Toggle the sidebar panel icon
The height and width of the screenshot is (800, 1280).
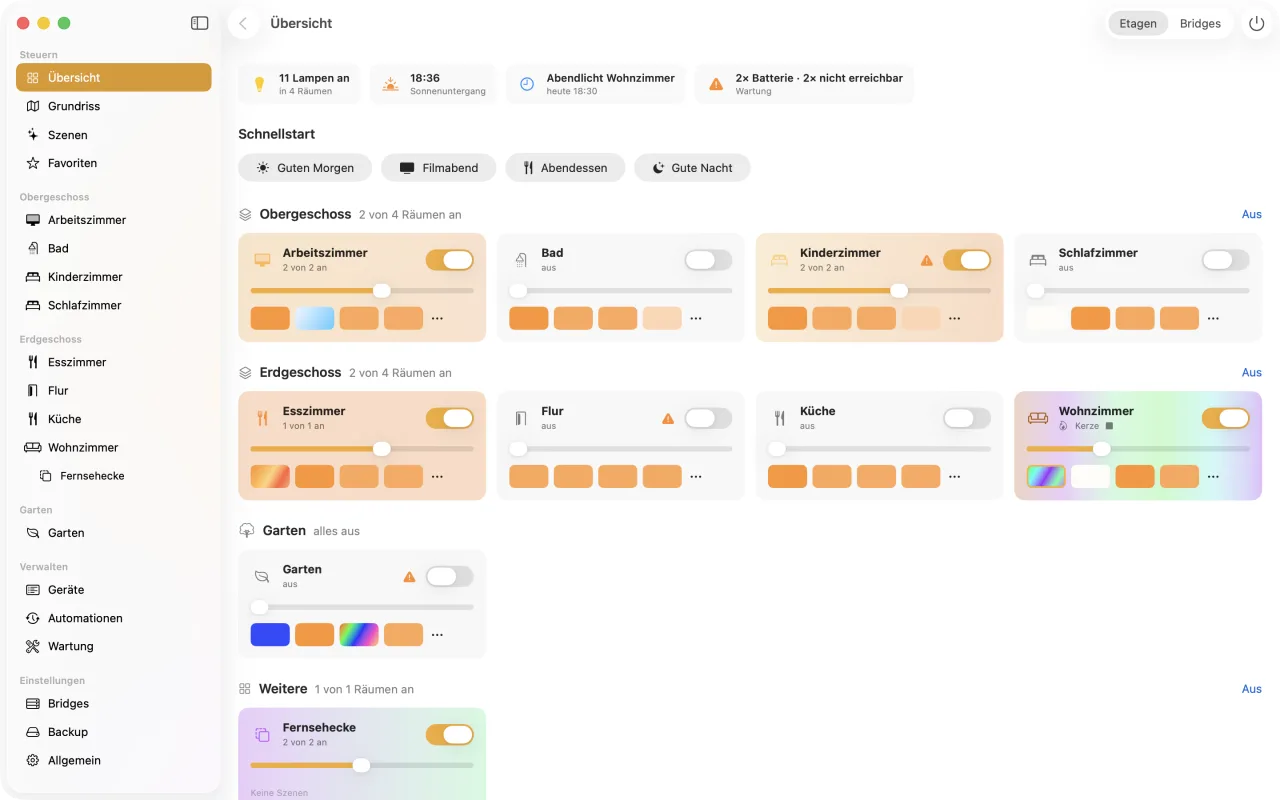pos(200,23)
